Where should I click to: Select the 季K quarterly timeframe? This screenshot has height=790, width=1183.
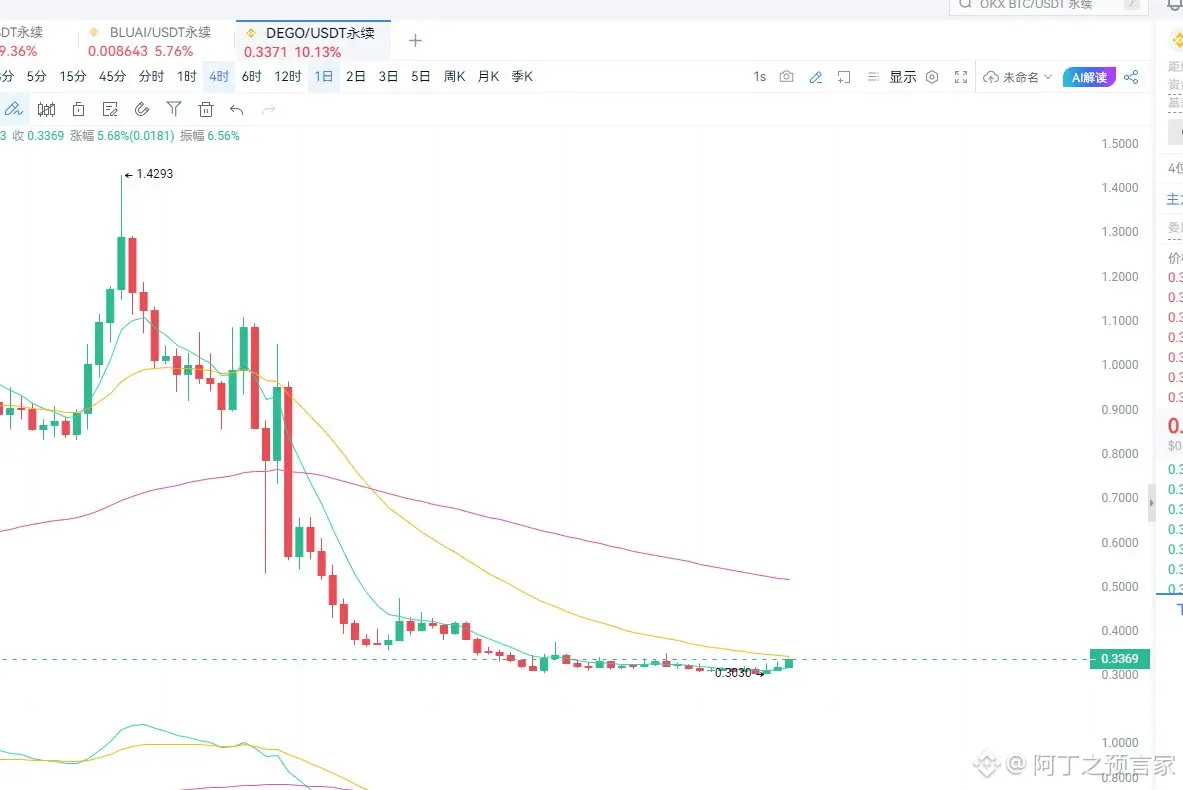[522, 76]
